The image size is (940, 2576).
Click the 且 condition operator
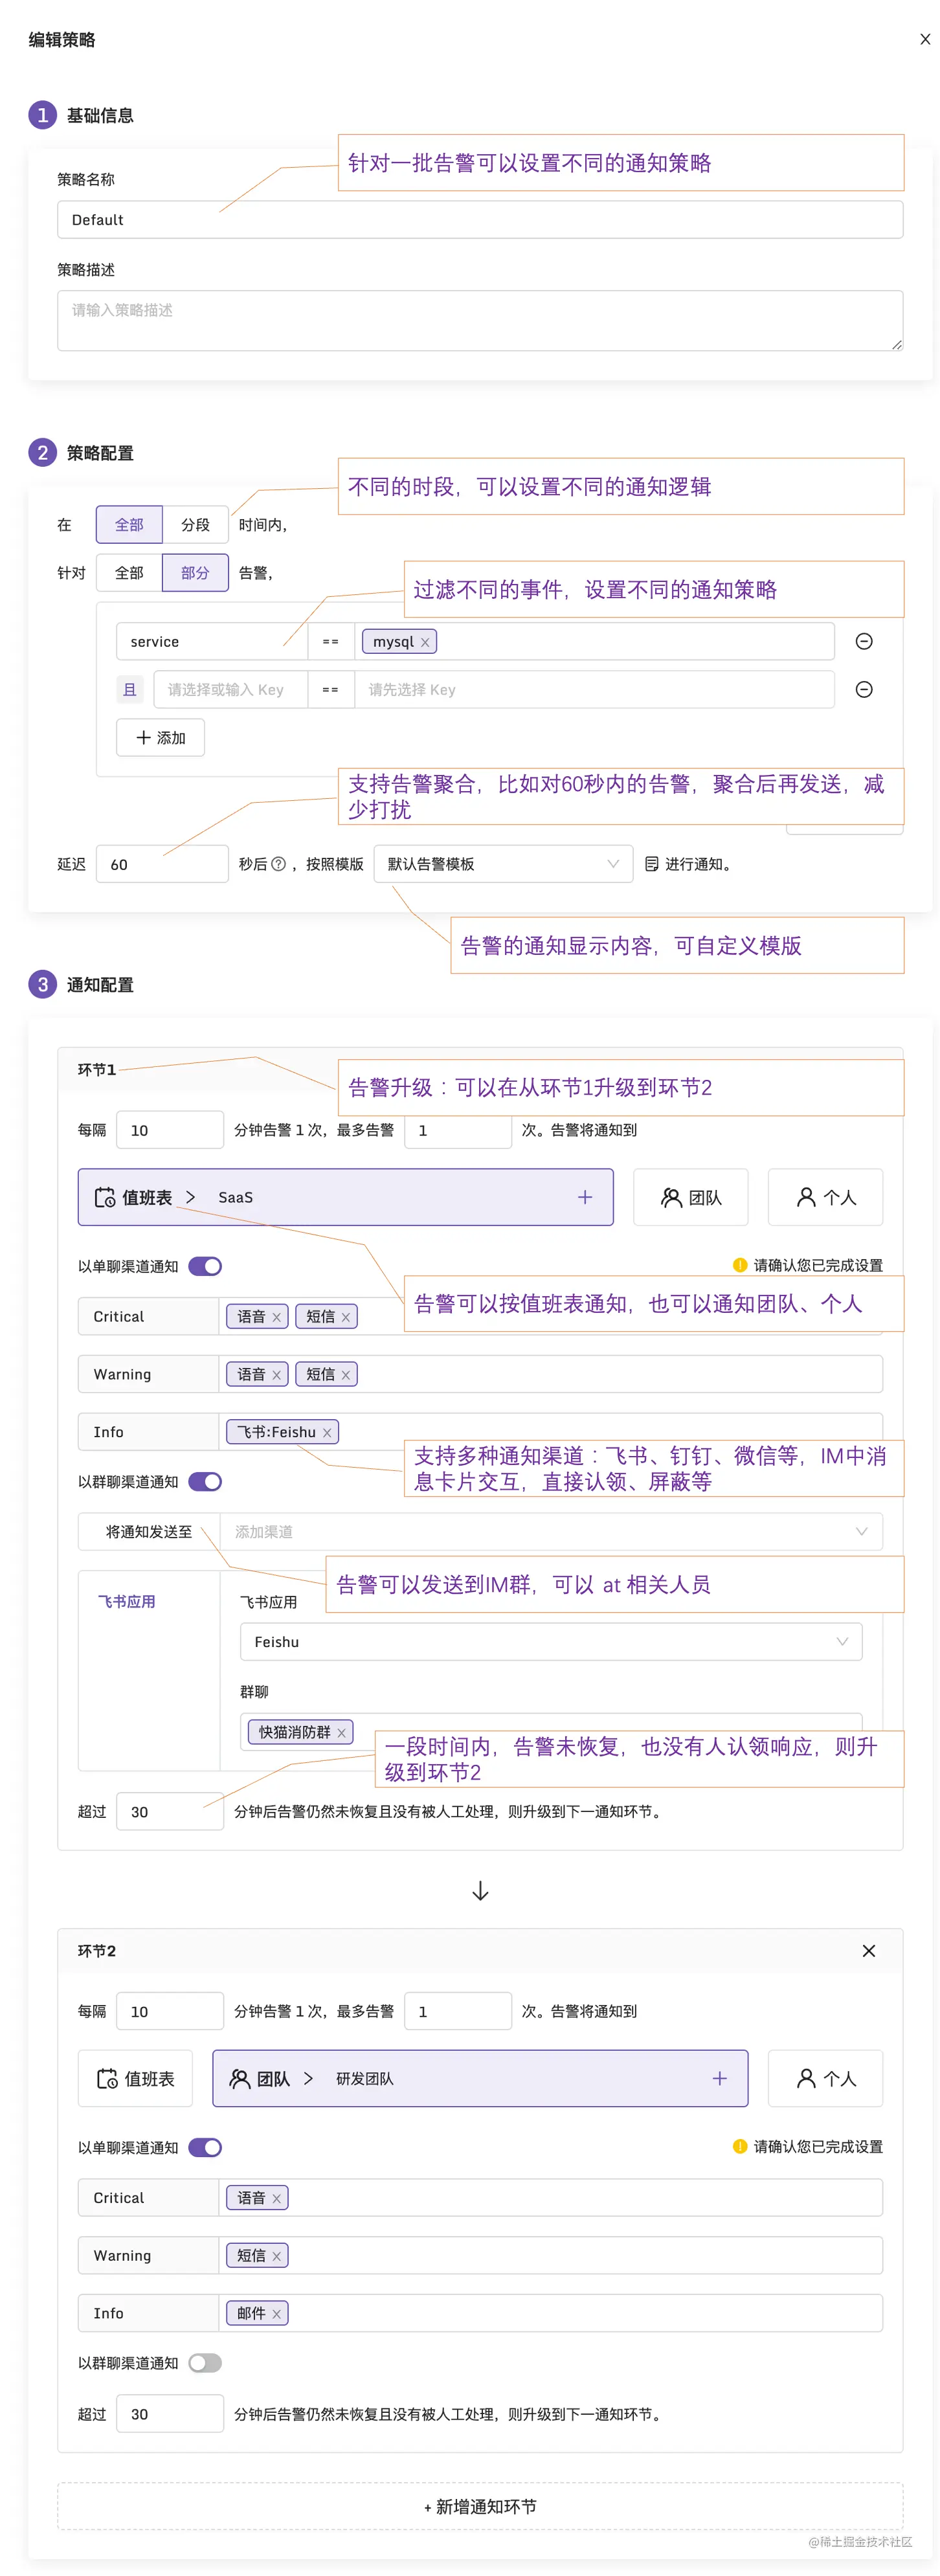129,689
